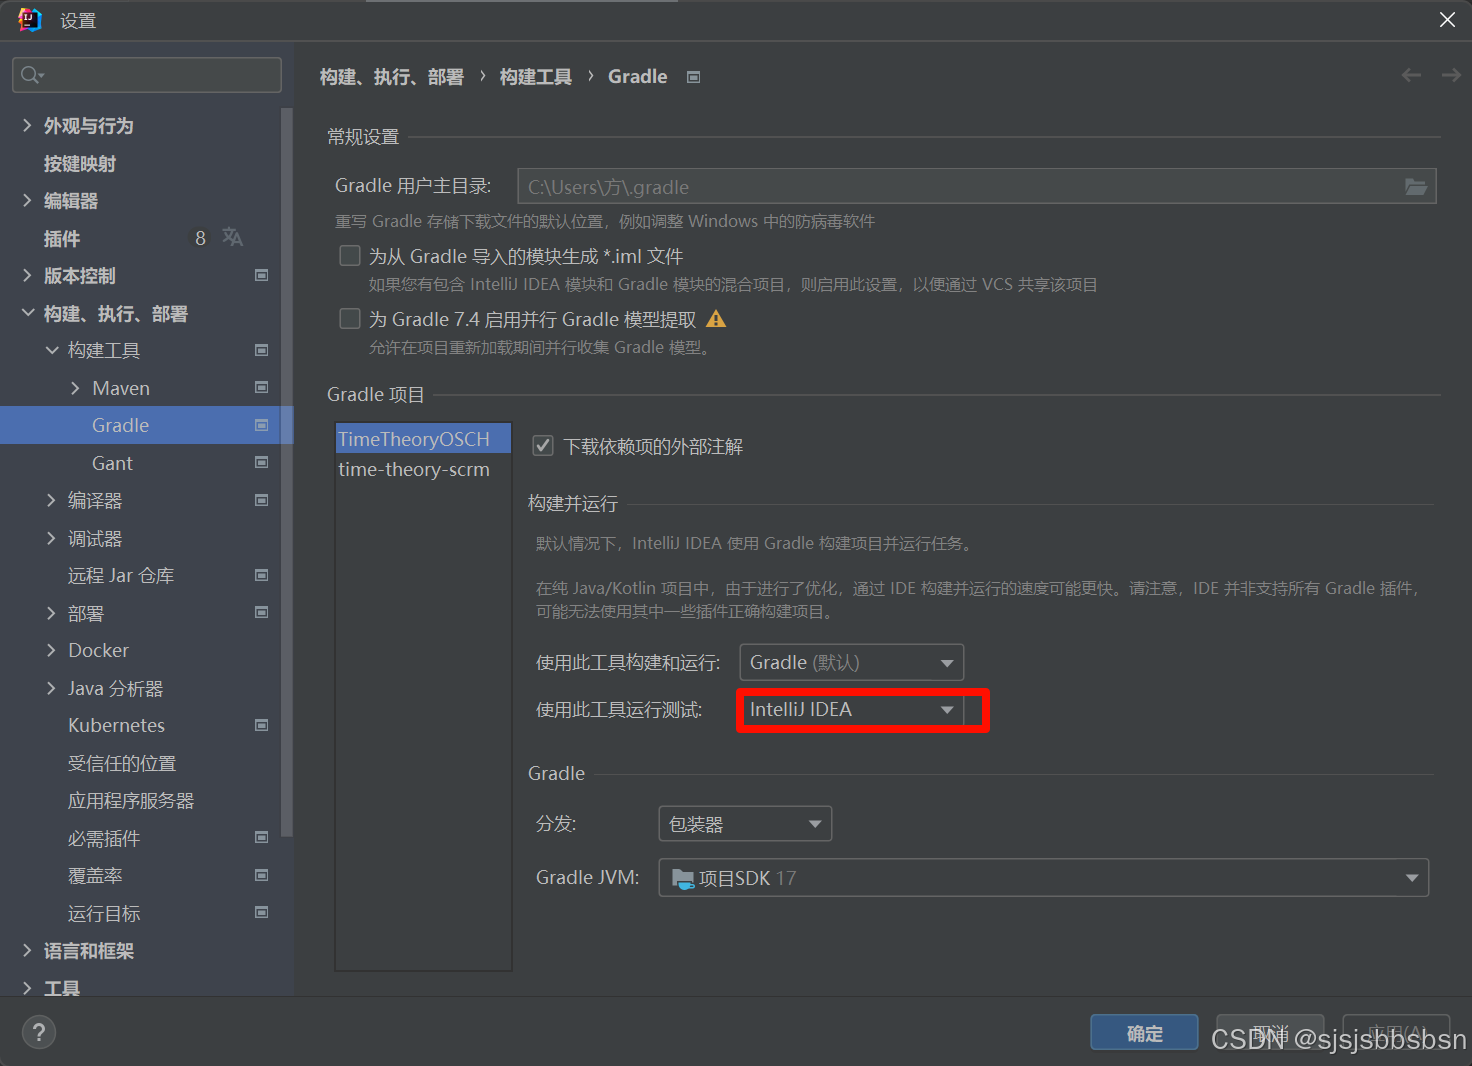Uncheck 下载依赖项的外部注解 checkbox
Image resolution: width=1472 pixels, height=1066 pixels.
[x=543, y=446]
